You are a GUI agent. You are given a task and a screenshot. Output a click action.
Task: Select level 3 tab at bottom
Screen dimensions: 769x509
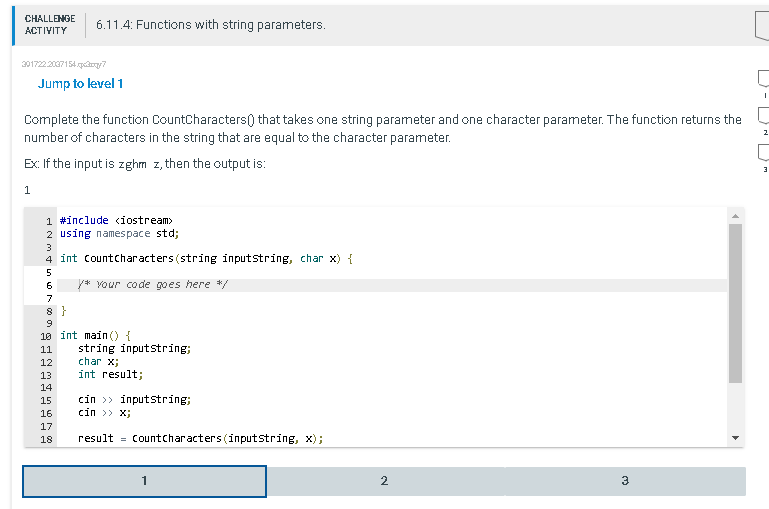(625, 481)
